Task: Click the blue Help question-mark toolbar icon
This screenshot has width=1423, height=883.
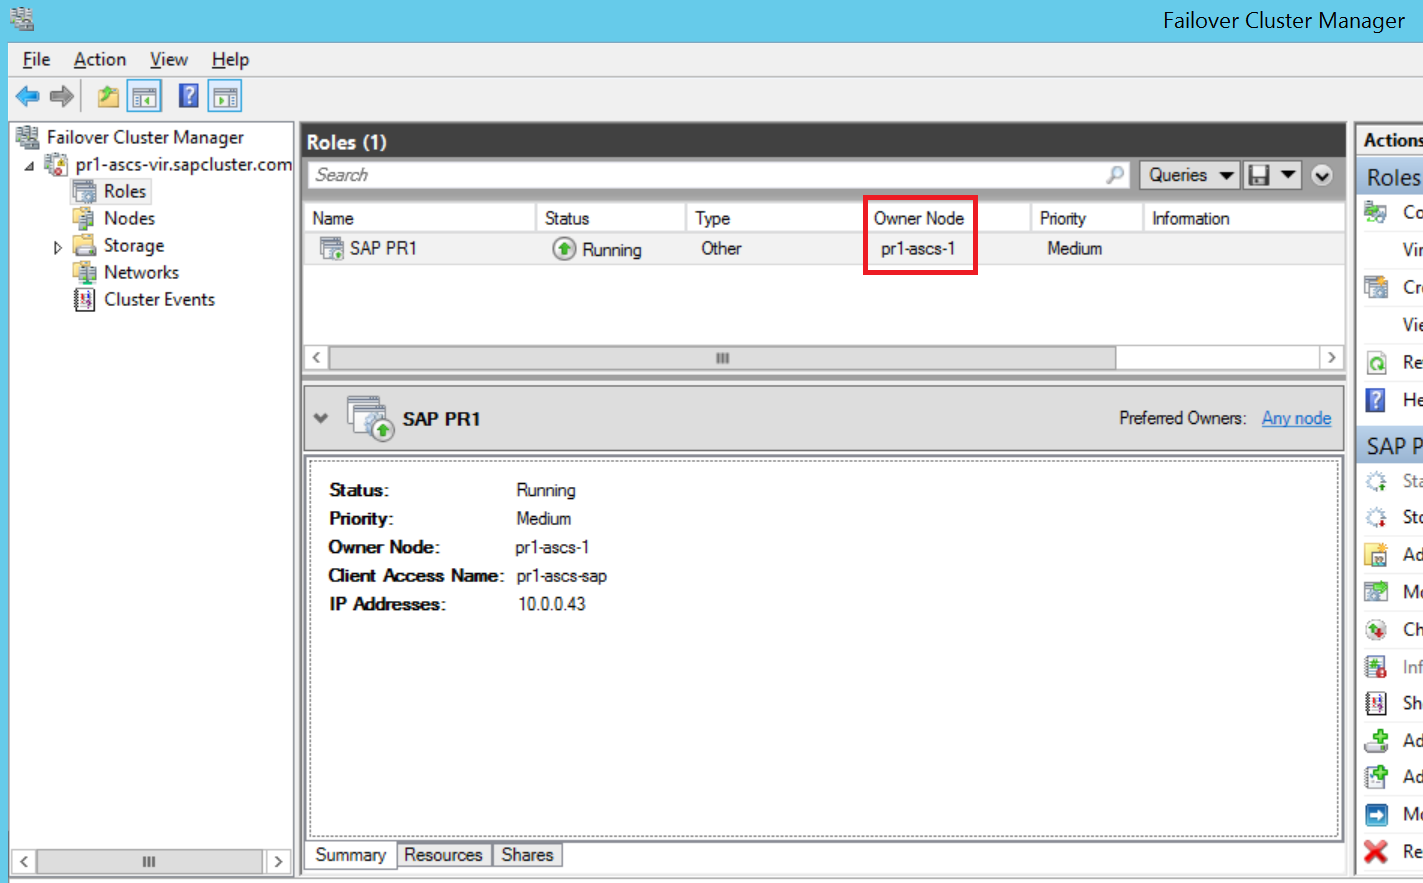Action: click(188, 96)
